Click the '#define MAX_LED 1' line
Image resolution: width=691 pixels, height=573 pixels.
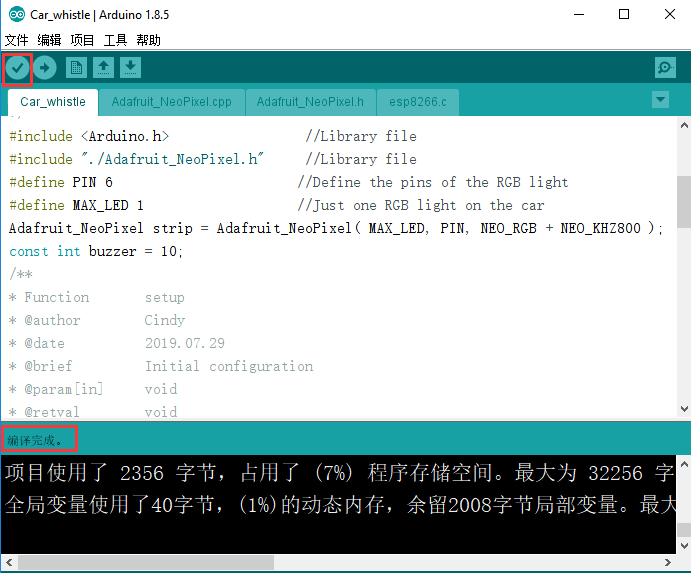[77, 205]
